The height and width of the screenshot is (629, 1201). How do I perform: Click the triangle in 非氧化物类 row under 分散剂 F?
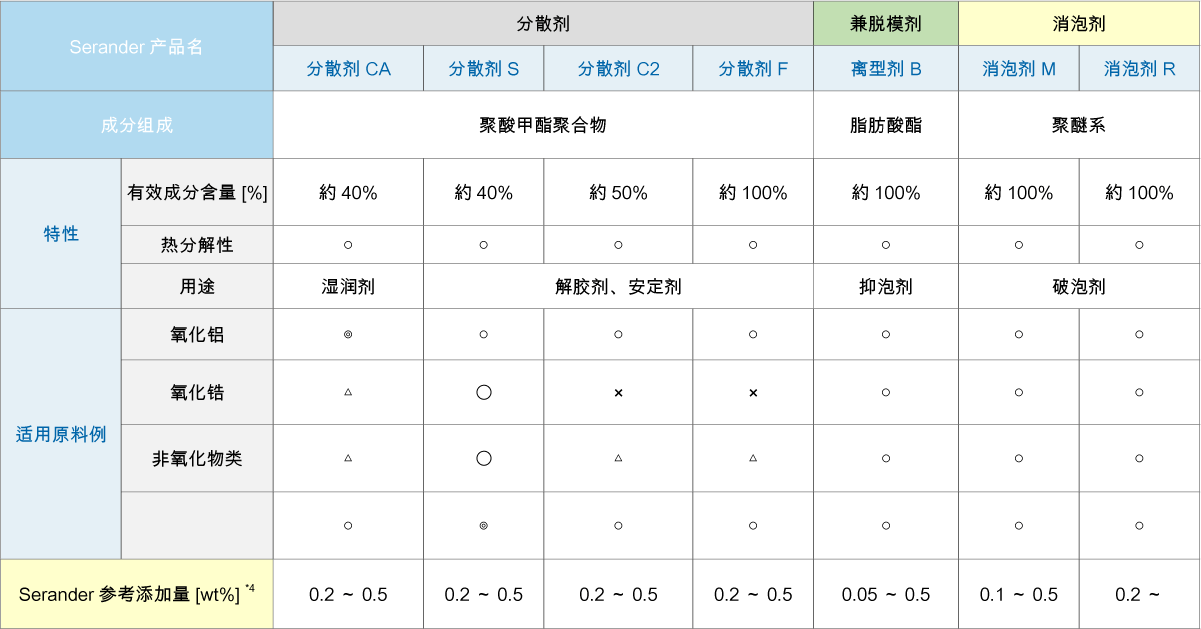tap(753, 458)
